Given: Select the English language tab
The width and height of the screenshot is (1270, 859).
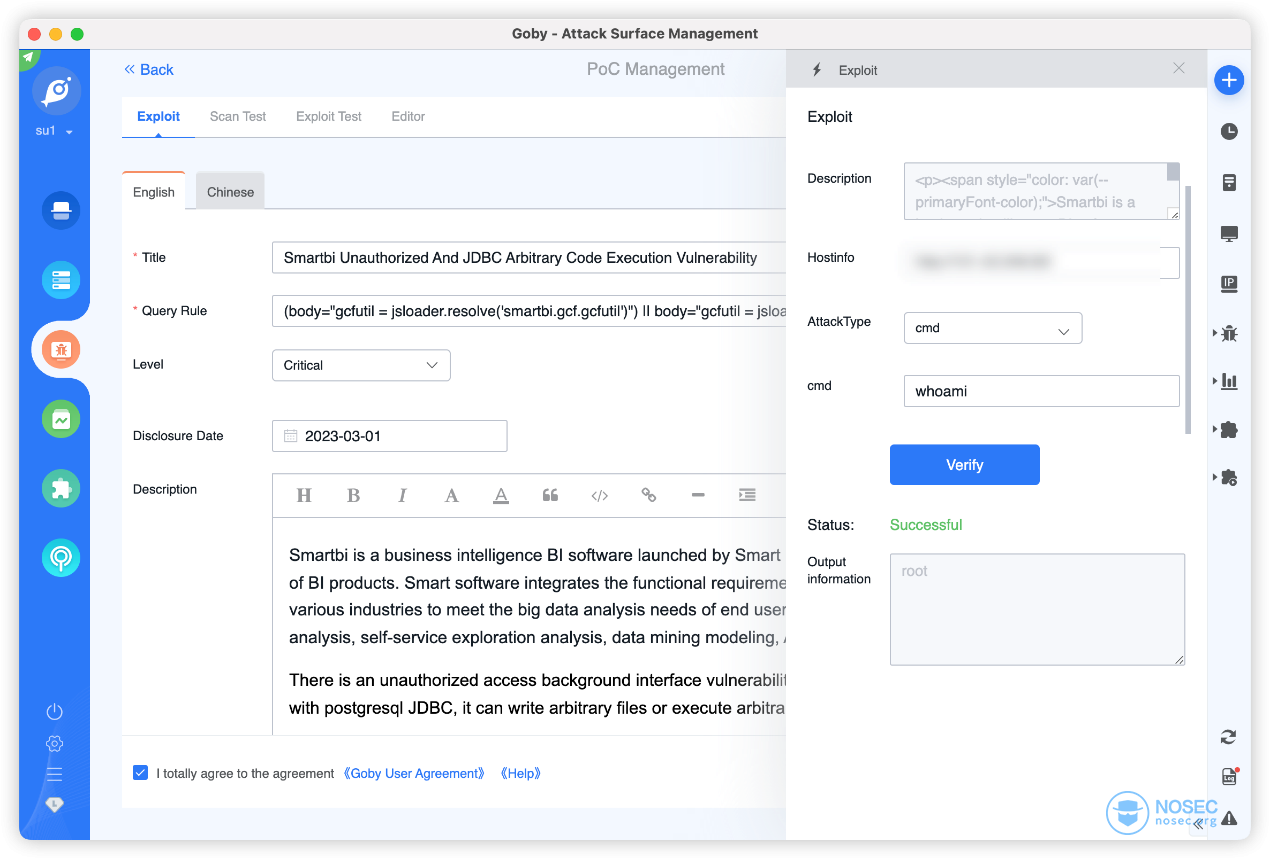Looking at the screenshot, I should click(154, 191).
